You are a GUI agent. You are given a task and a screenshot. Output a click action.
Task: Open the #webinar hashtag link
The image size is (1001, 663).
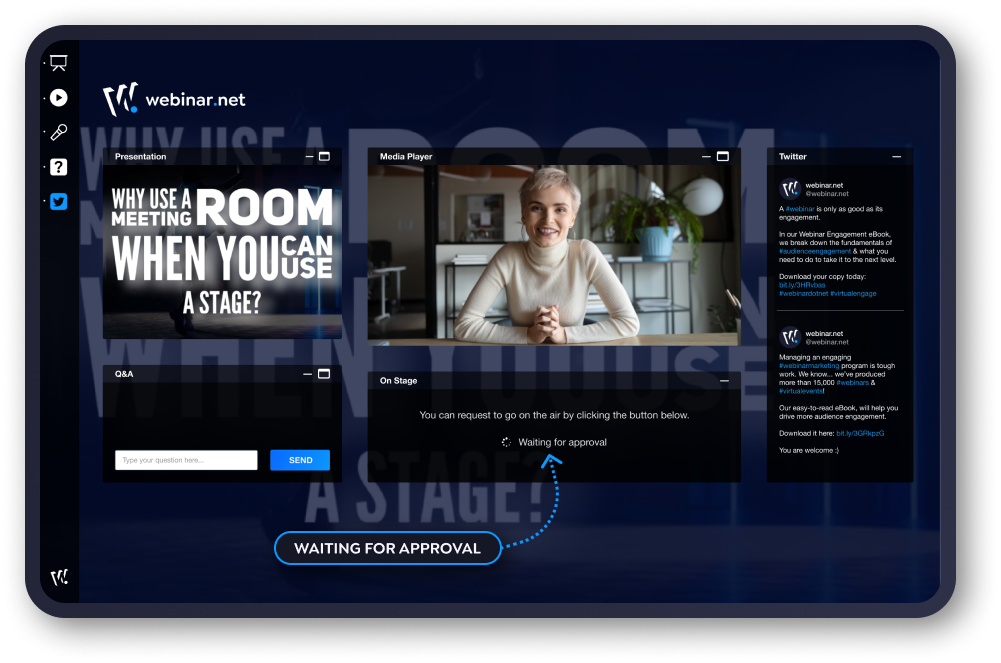point(800,209)
